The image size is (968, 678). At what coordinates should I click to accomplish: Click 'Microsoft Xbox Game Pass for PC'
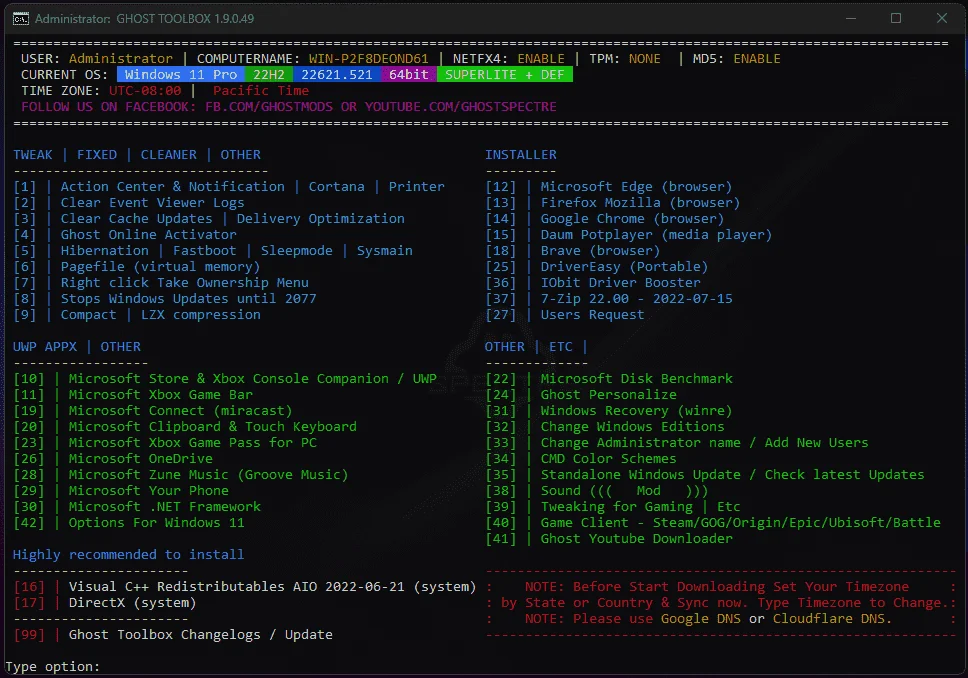coord(193,443)
